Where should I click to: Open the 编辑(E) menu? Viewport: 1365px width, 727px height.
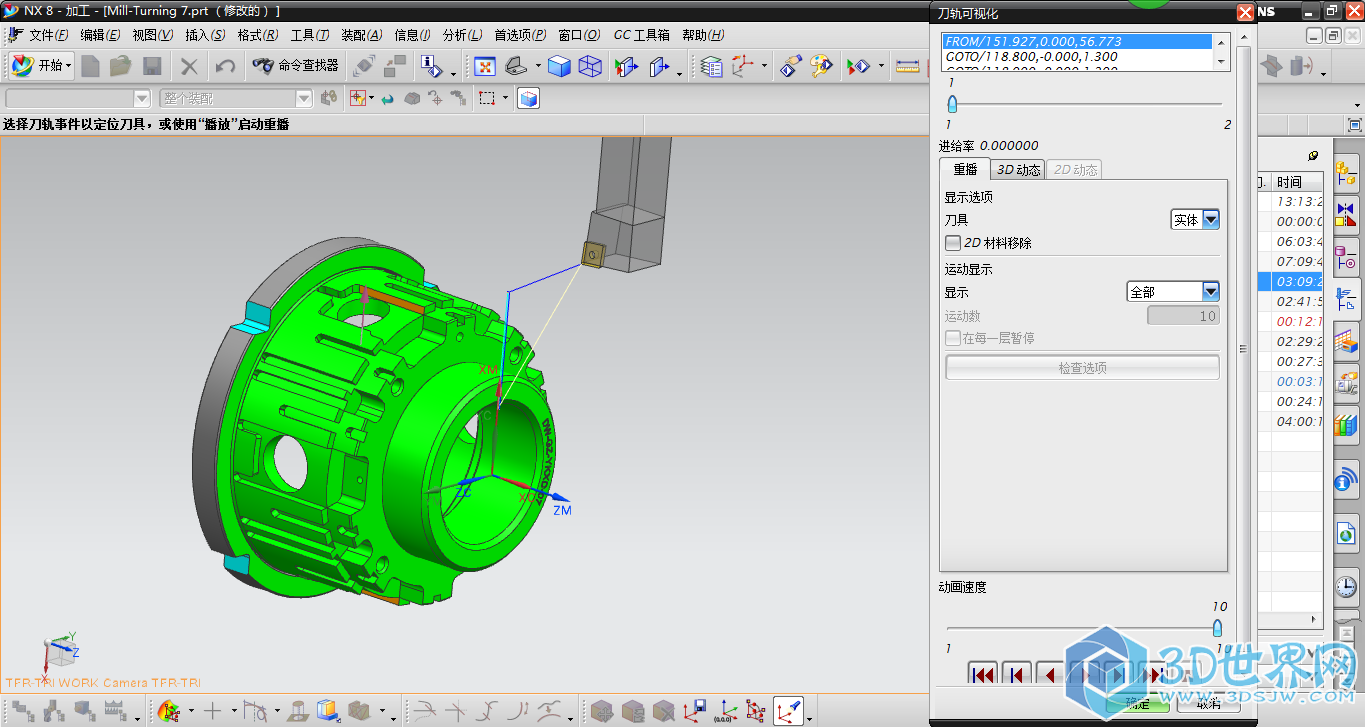tap(100, 35)
